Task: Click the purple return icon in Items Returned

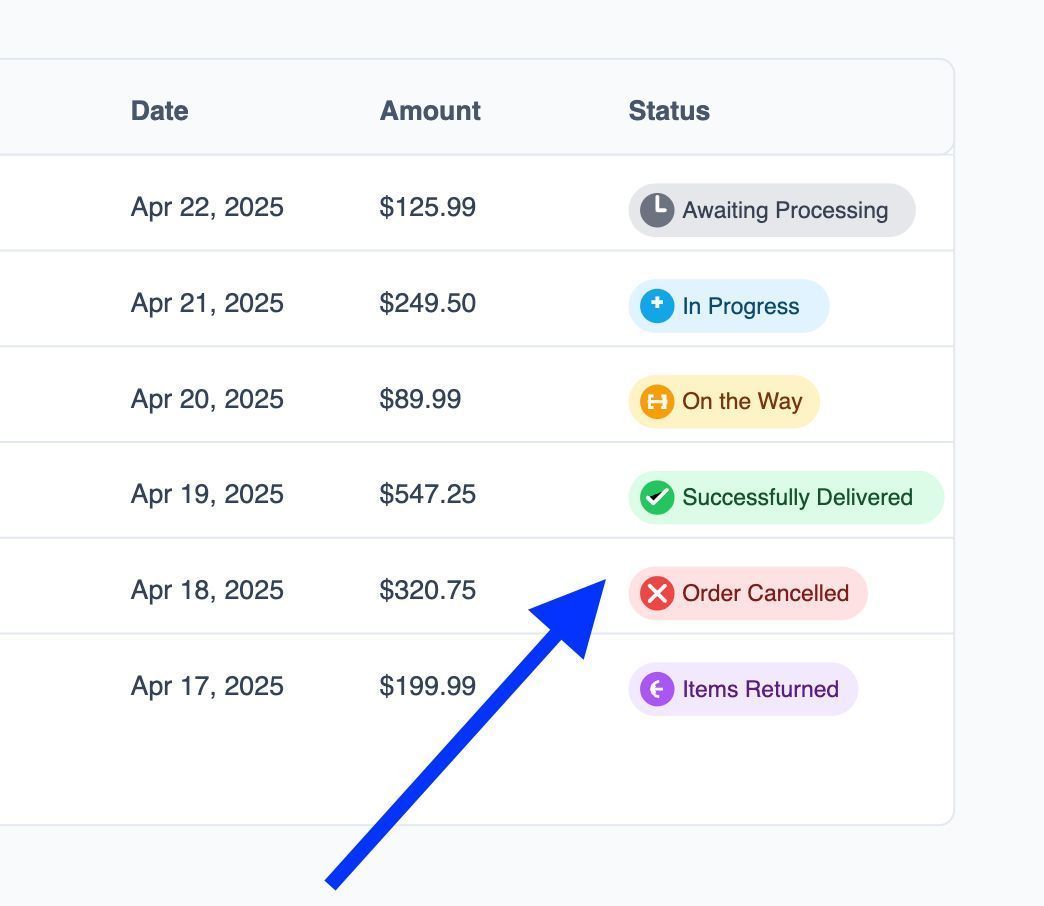Action: [x=657, y=689]
